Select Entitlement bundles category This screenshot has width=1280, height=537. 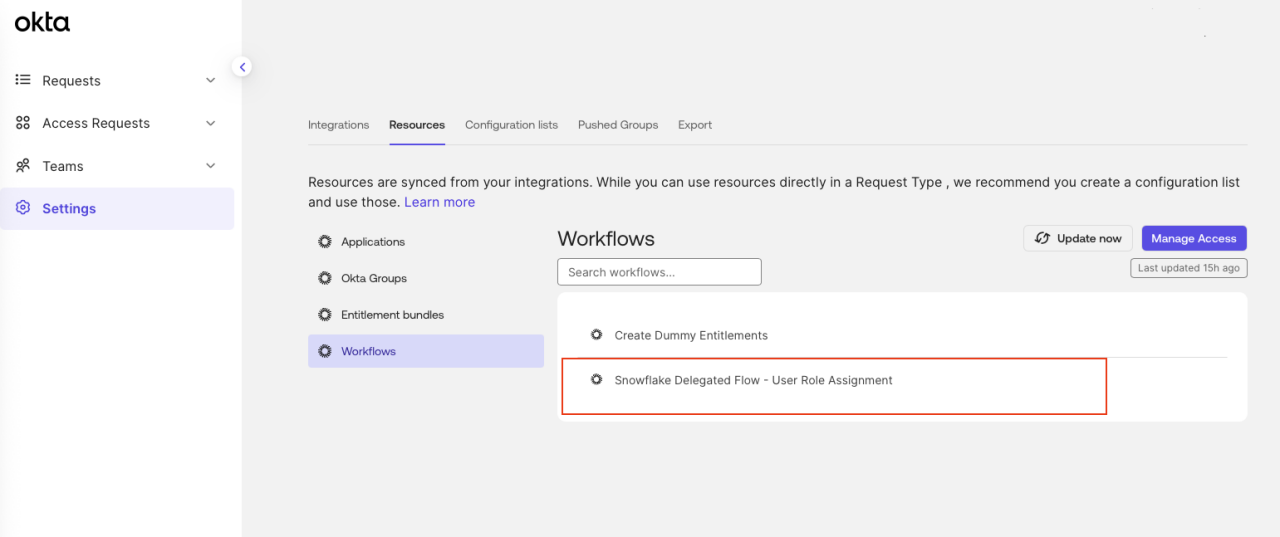tap(426, 314)
